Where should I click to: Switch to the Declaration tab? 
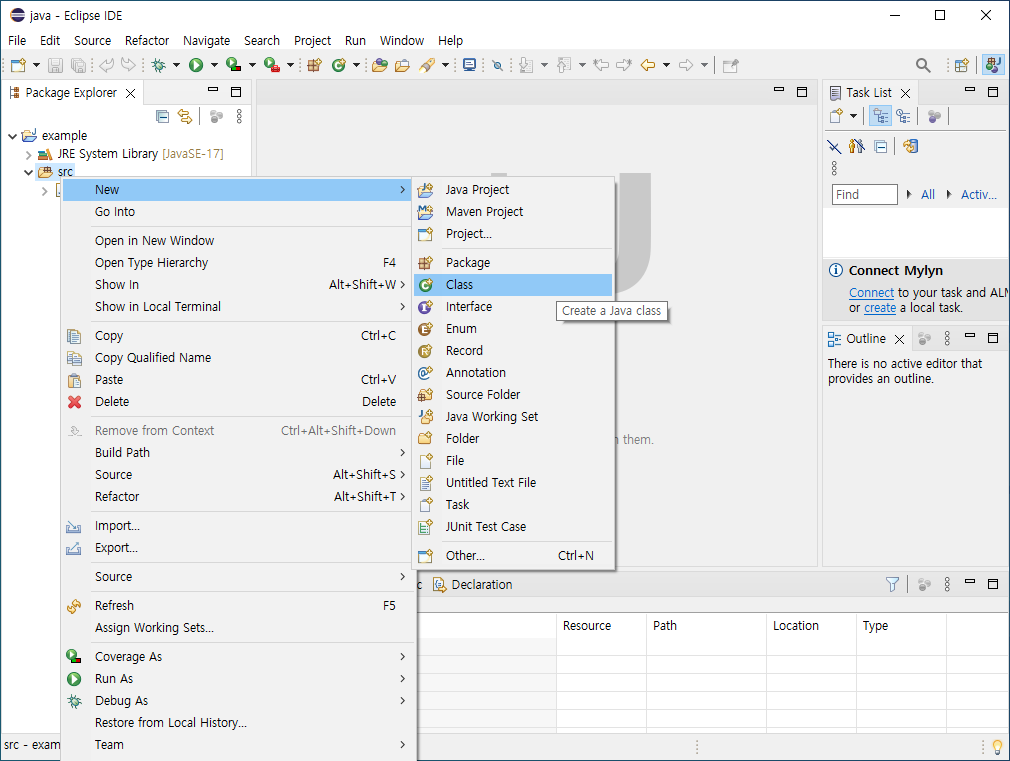pyautogui.click(x=473, y=584)
